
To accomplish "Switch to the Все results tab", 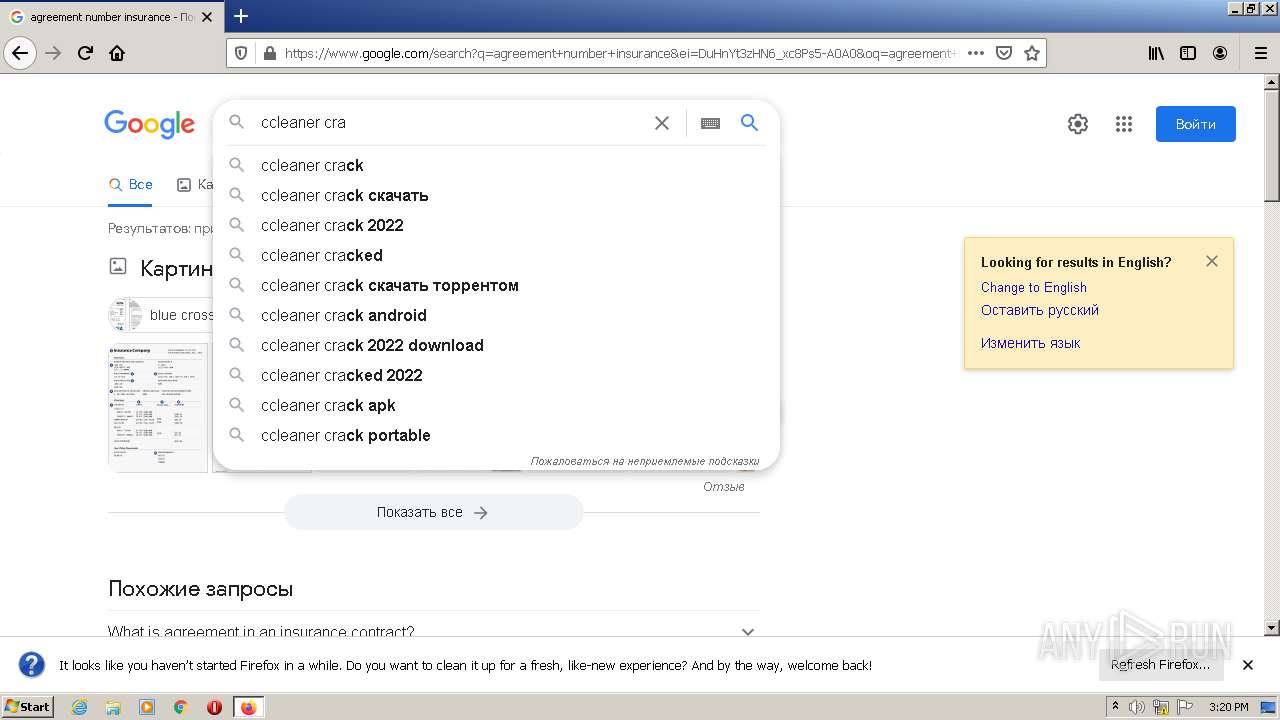I will pos(131,184).
